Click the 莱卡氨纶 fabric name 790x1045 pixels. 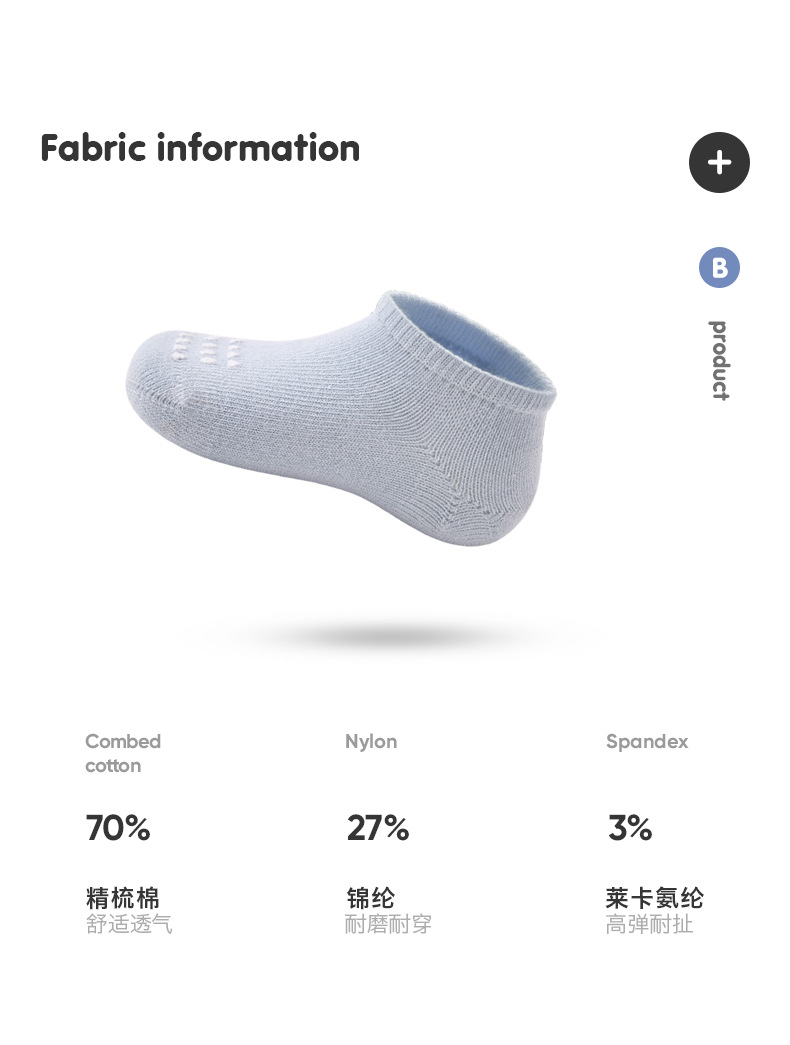click(x=655, y=897)
